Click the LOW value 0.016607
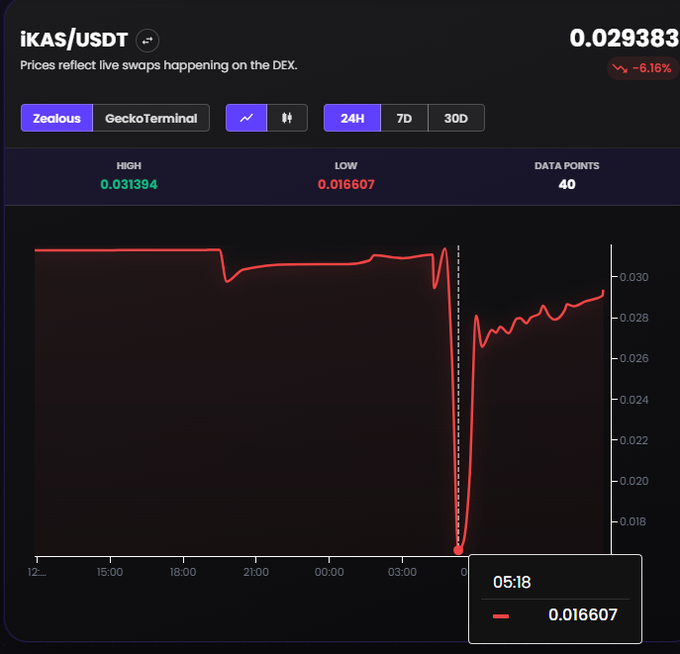 (346, 184)
